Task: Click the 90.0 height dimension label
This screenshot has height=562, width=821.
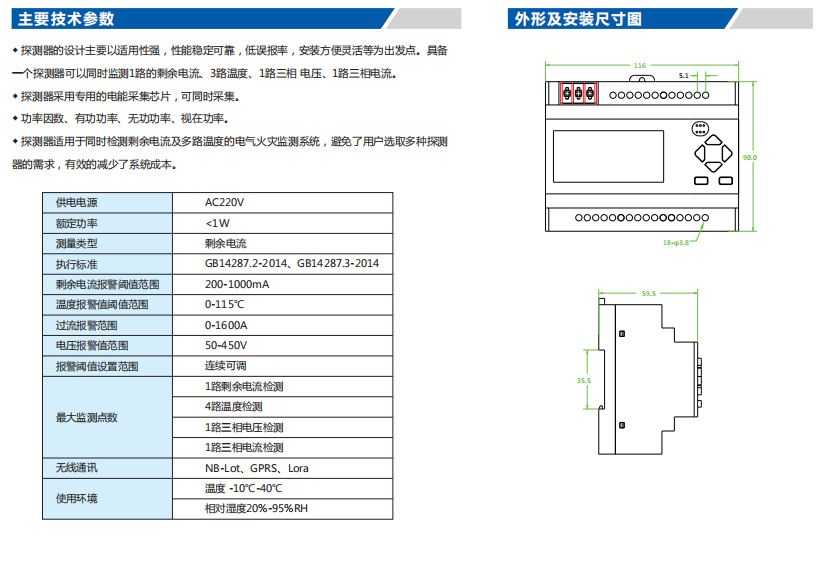Action: tap(751, 157)
